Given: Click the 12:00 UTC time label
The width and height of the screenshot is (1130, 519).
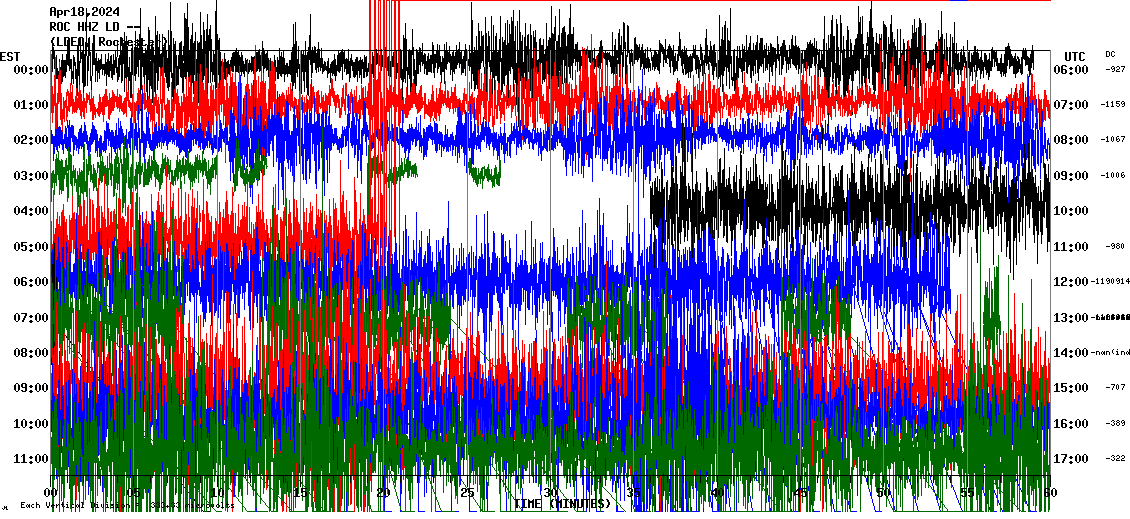Looking at the screenshot, I should [x=1071, y=282].
